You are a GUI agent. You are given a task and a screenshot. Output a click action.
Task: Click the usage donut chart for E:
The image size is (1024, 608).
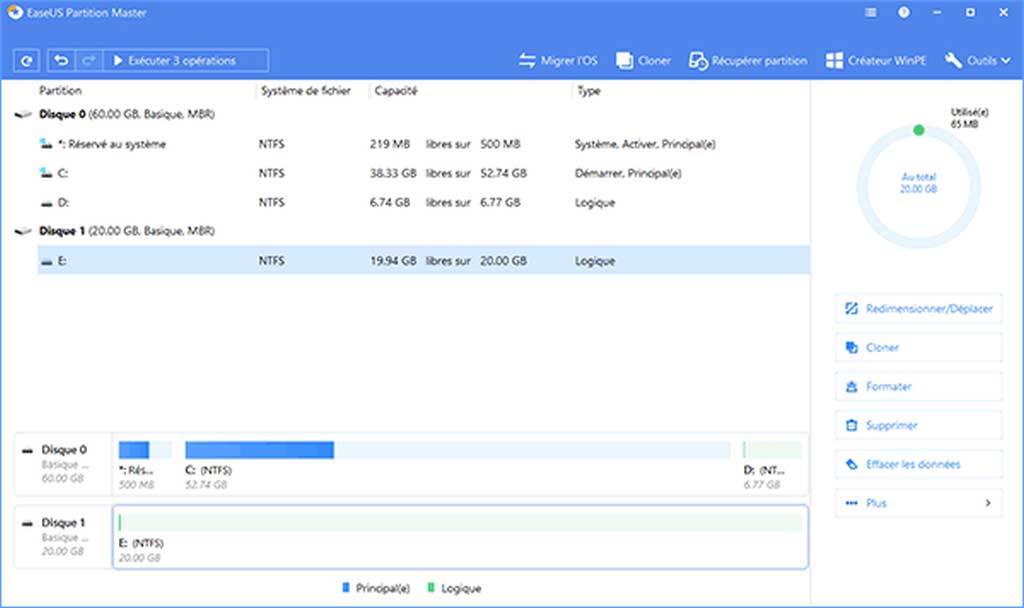coord(918,186)
